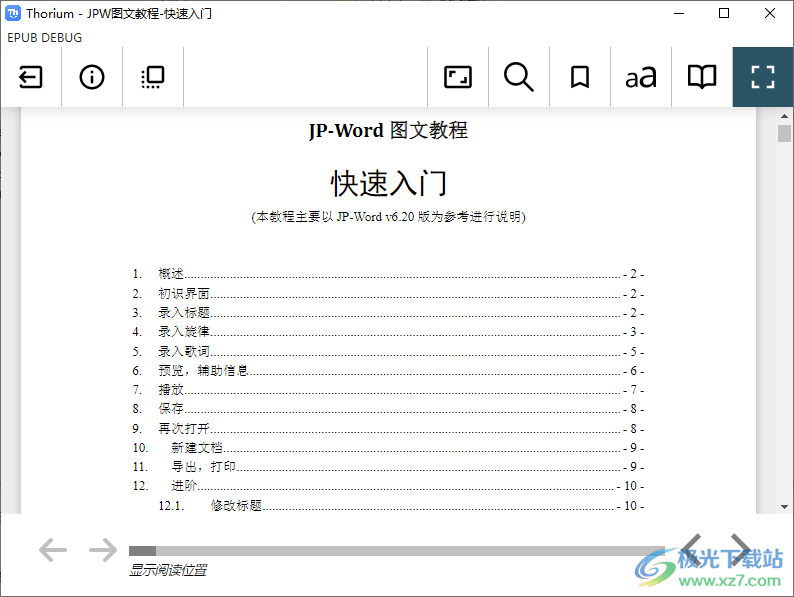Open the 新建文档 contents entry

[388, 448]
